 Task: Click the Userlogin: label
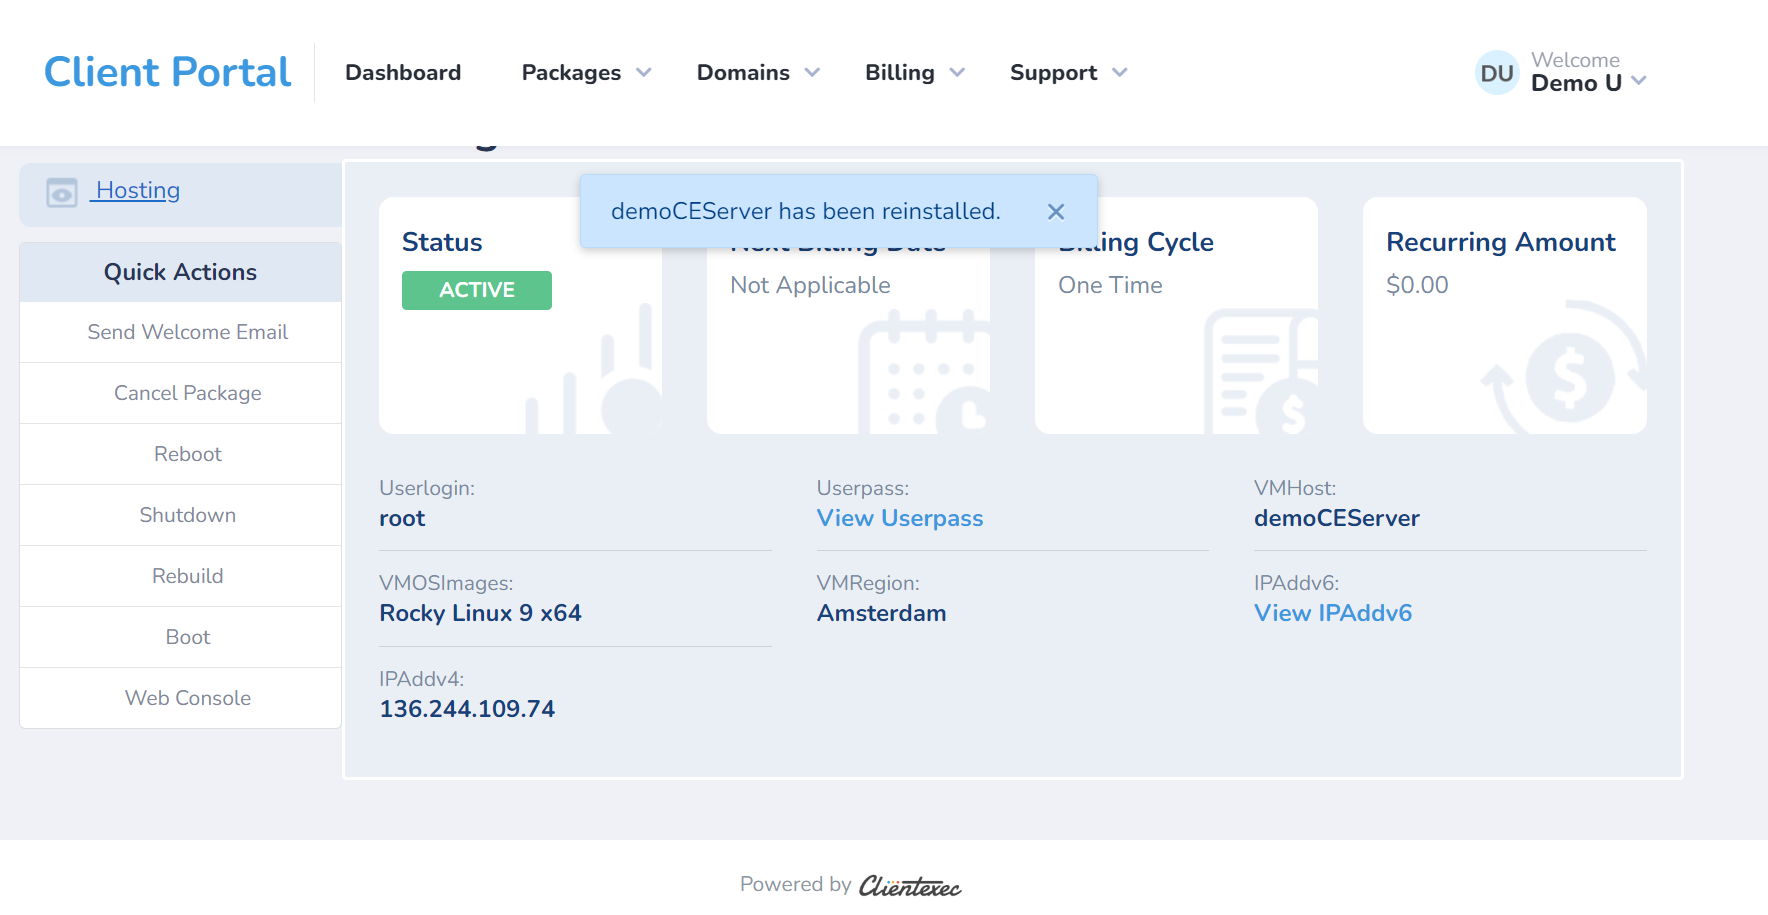[x=427, y=488]
